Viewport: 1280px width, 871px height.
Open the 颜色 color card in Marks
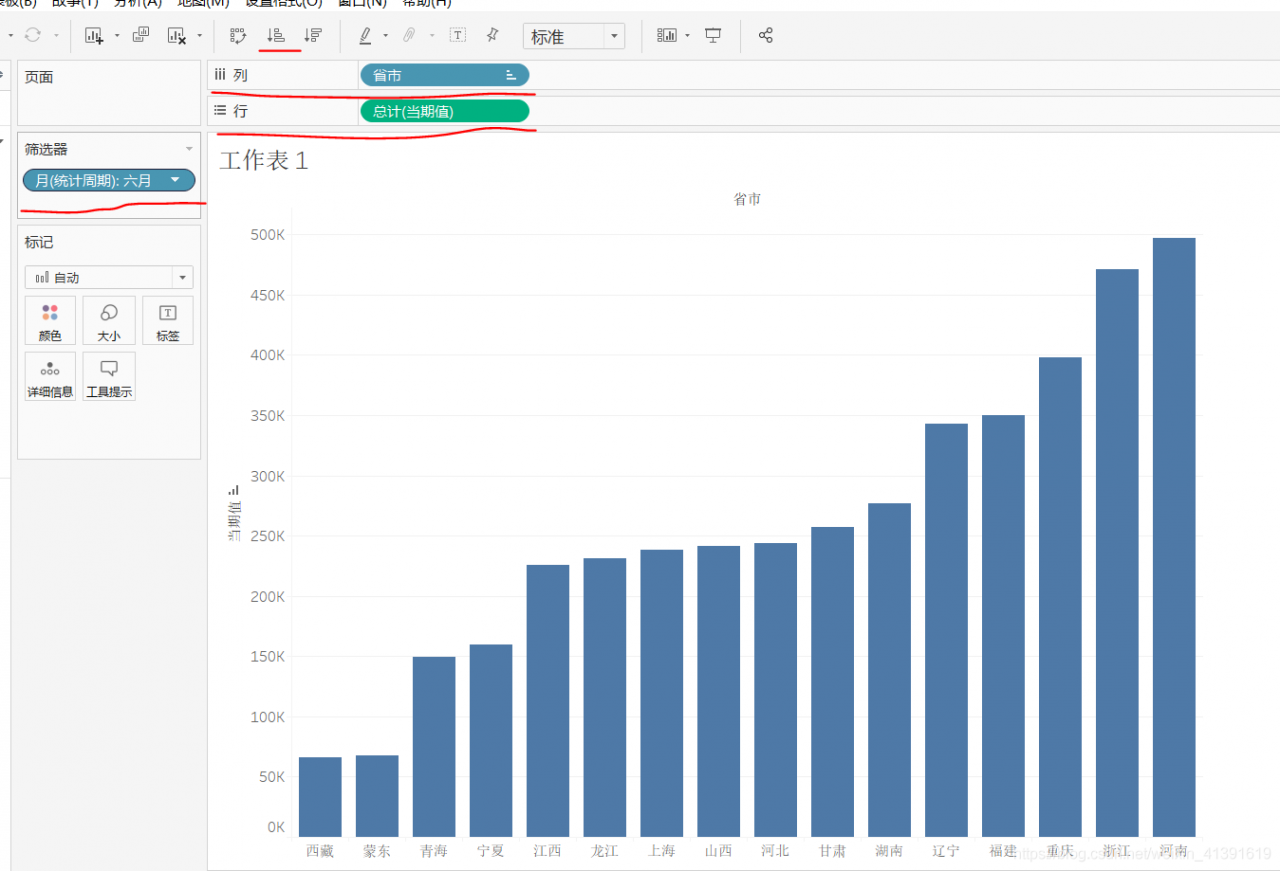50,321
